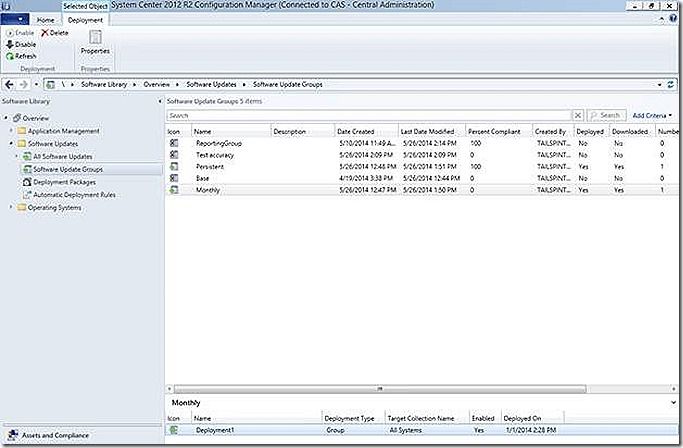Sort details by Deployment Type header

[353, 418]
